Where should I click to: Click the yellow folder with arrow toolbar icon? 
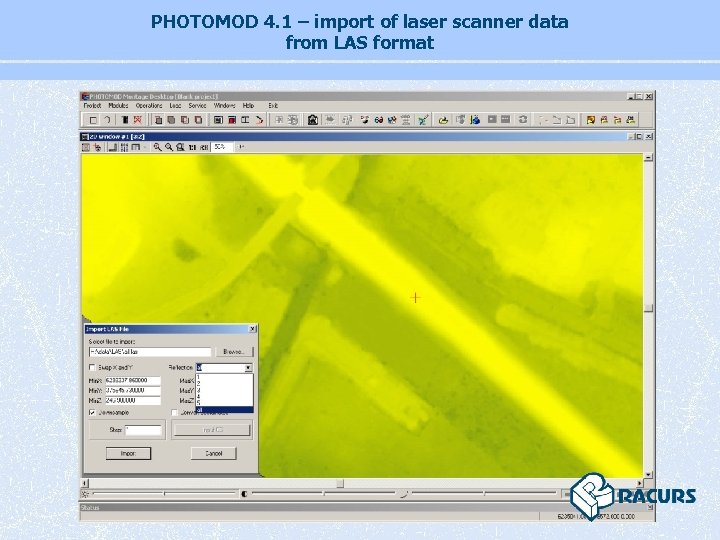pos(443,120)
